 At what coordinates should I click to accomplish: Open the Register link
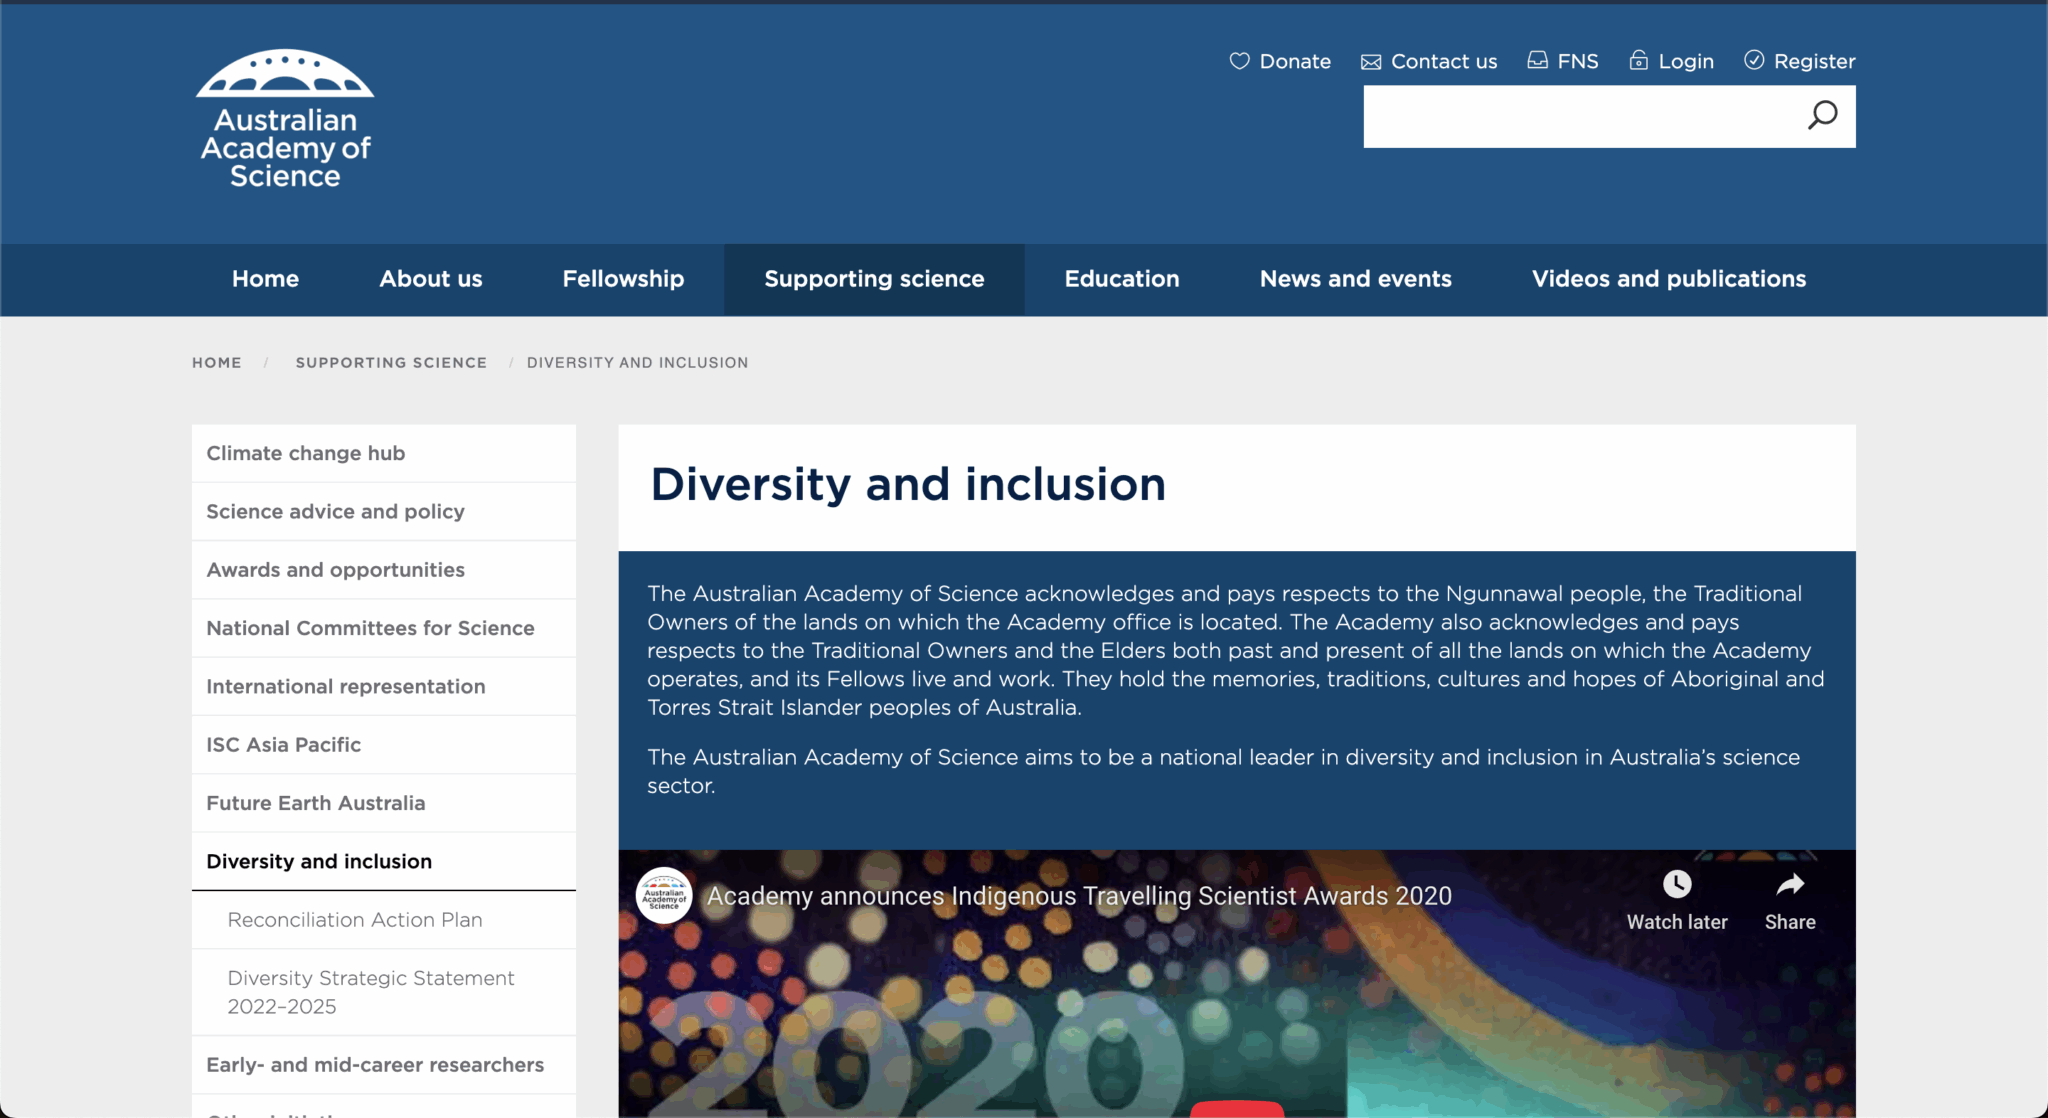1814,61
